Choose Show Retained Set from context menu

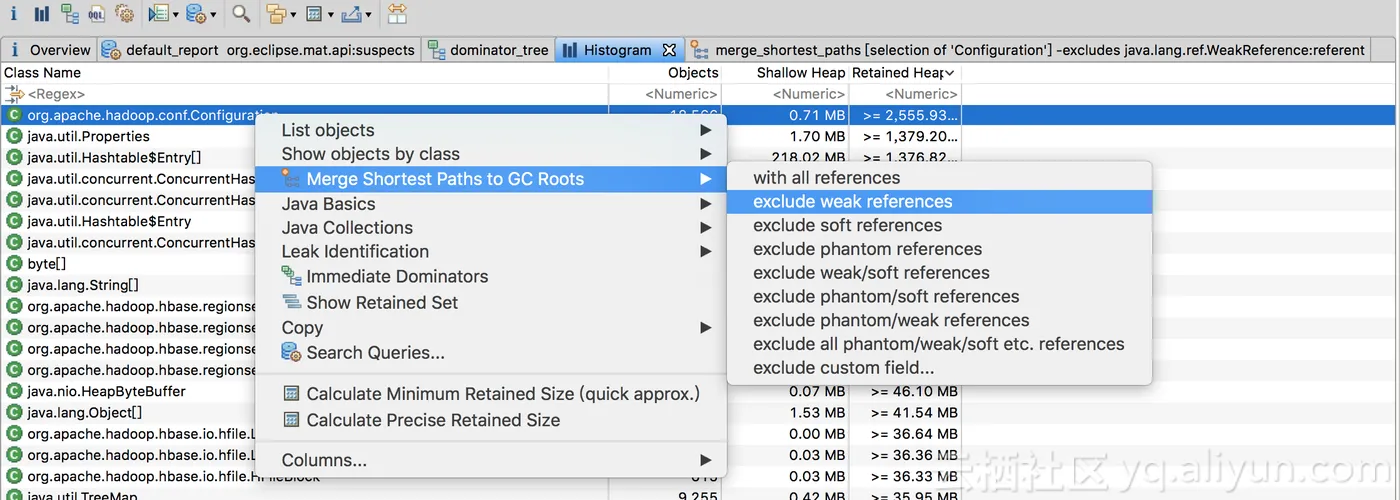point(382,303)
